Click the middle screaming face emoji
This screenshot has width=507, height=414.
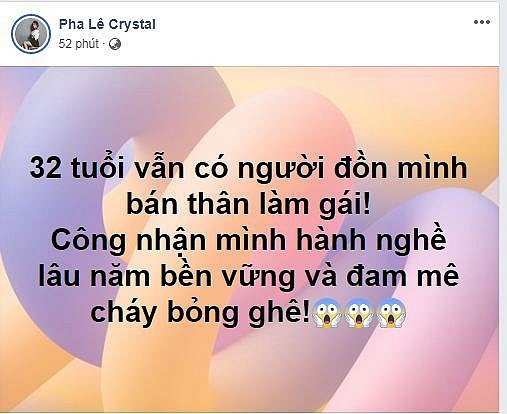(359, 313)
